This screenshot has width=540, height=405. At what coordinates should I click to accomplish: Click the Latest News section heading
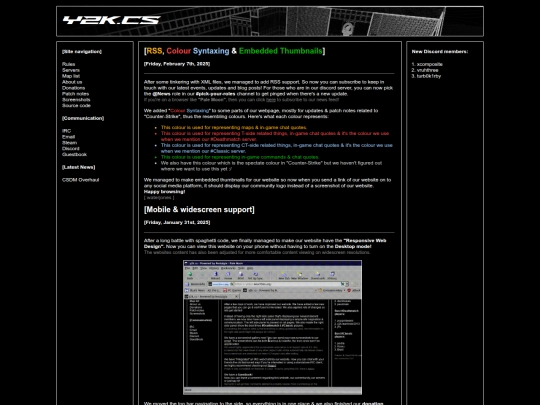pyautogui.click(x=79, y=167)
